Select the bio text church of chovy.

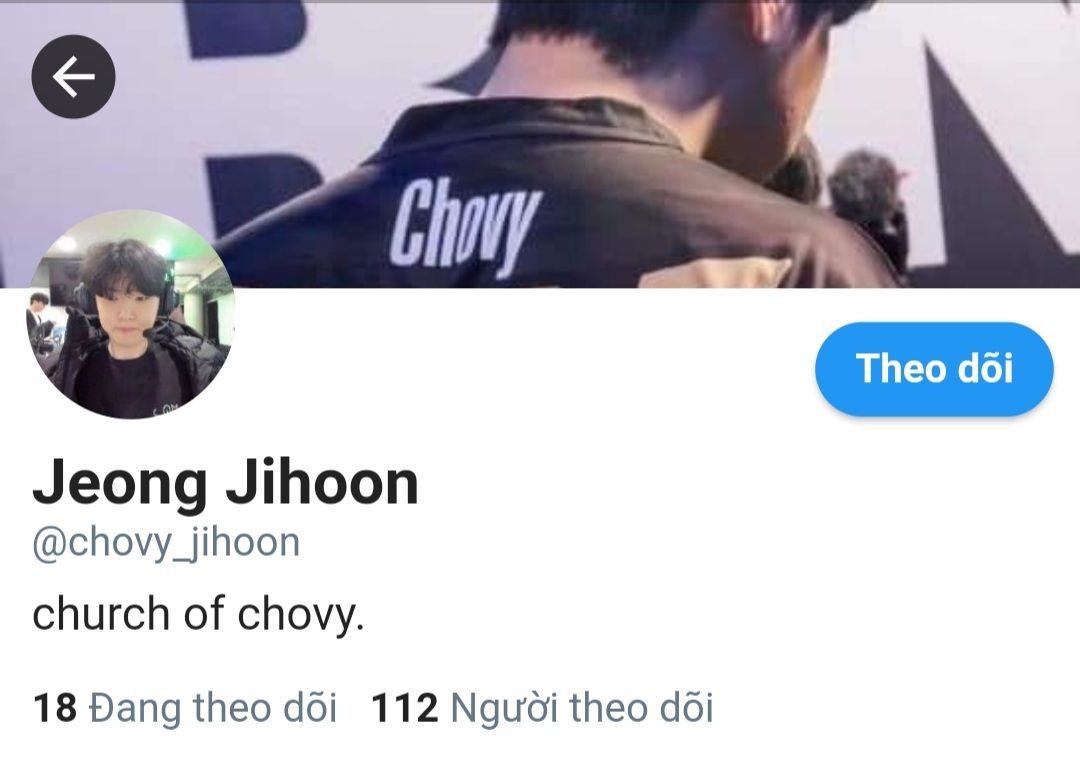click(x=198, y=614)
